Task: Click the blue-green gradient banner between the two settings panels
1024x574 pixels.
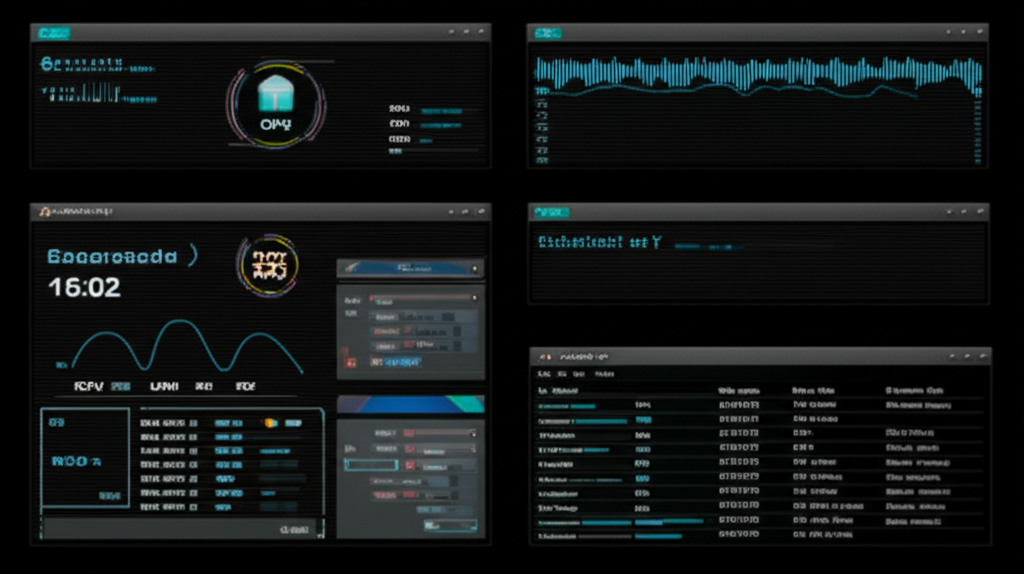Action: tap(411, 404)
